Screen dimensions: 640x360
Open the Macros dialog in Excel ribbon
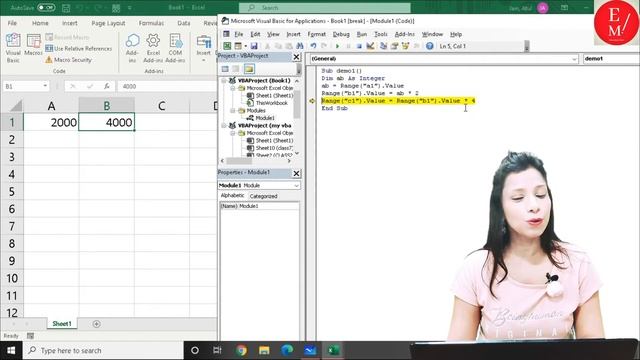[33, 45]
